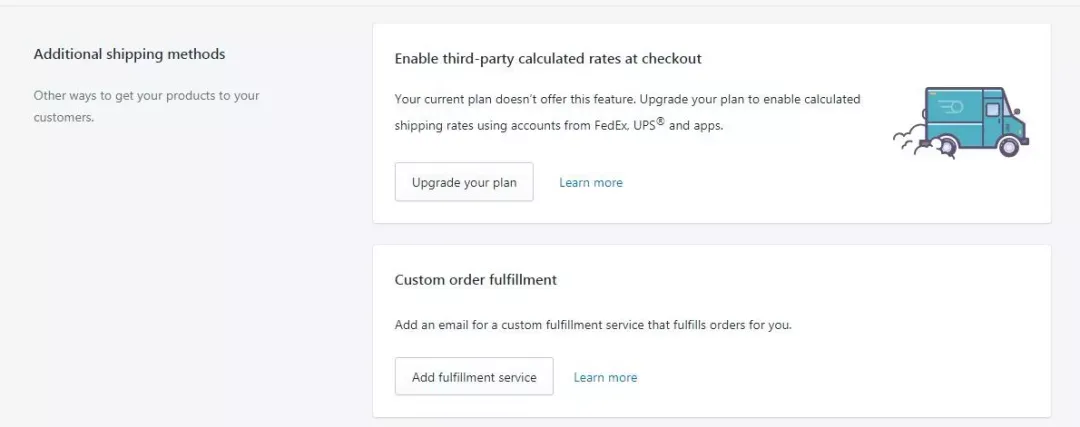The height and width of the screenshot is (427, 1080).
Task: Click the Custom order fulfillment heading
Action: [x=476, y=280]
